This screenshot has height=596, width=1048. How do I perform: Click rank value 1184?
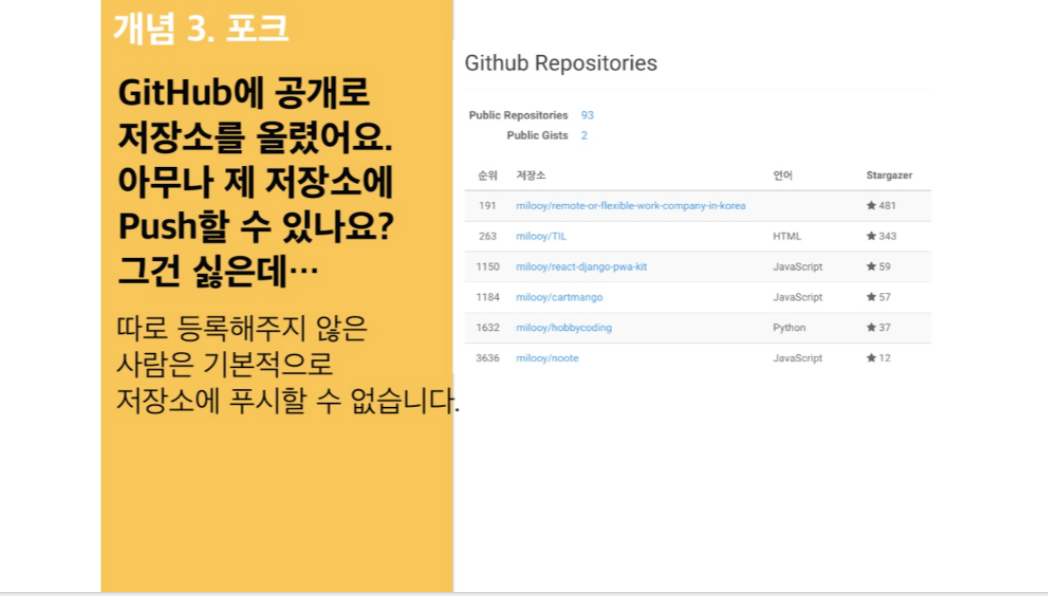[487, 297]
